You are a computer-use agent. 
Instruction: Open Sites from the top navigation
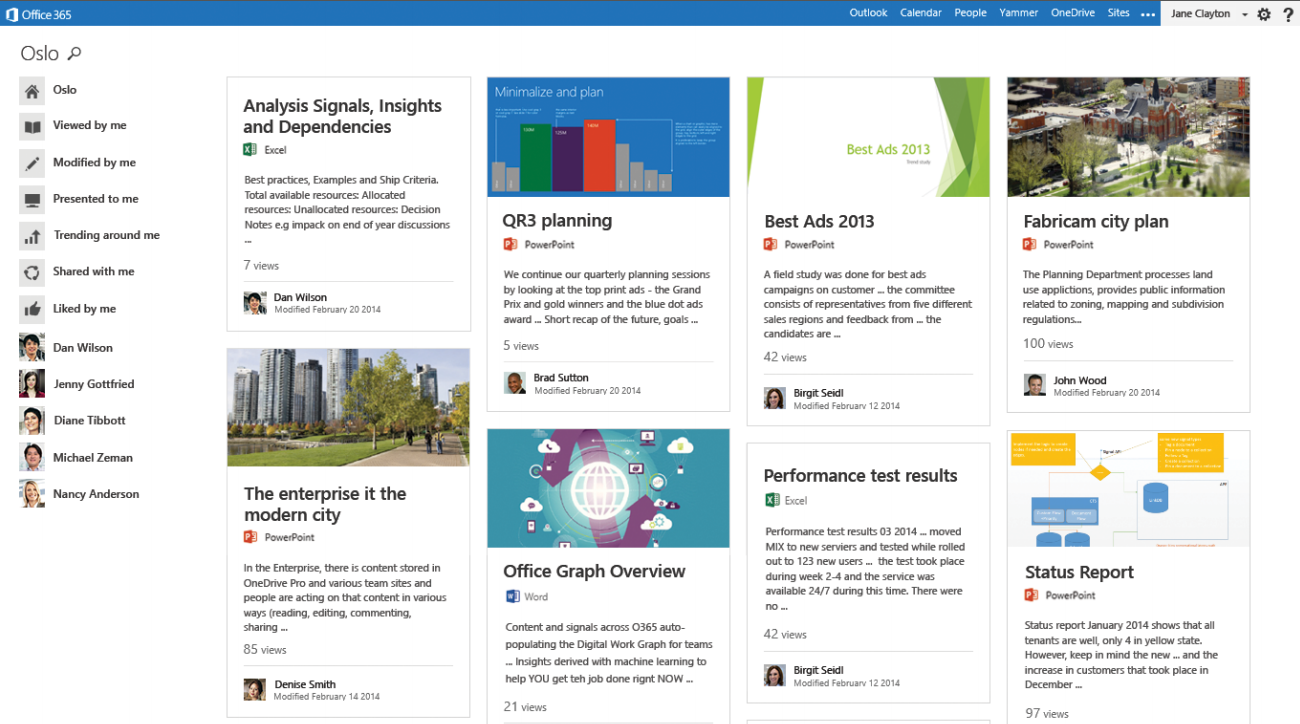(x=1119, y=13)
